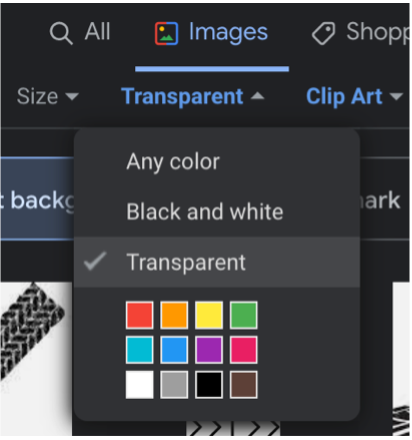Switch to the All search tab
412x440 pixels.
(80, 33)
